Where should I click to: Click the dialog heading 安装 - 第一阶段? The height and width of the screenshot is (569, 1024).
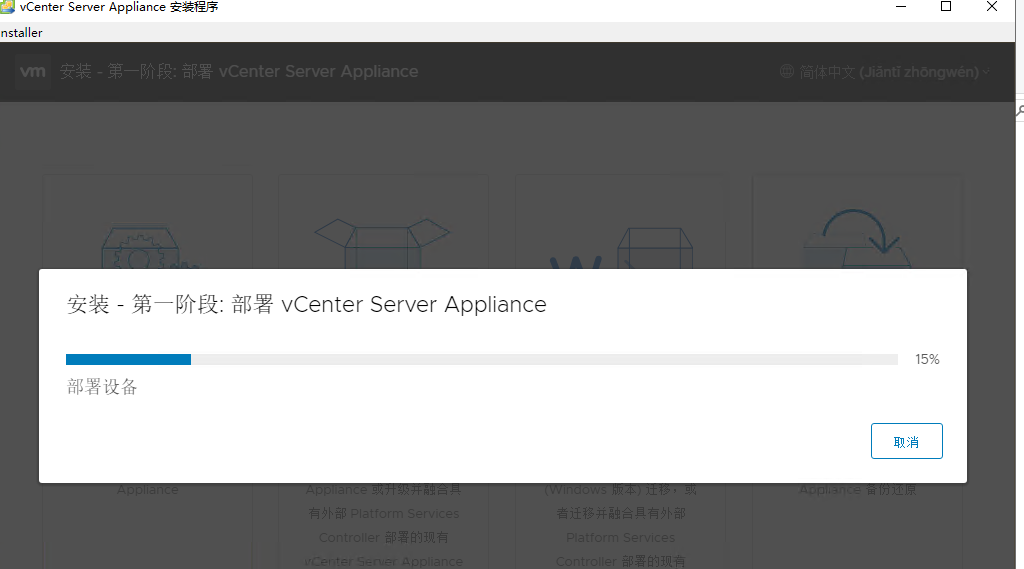306,305
